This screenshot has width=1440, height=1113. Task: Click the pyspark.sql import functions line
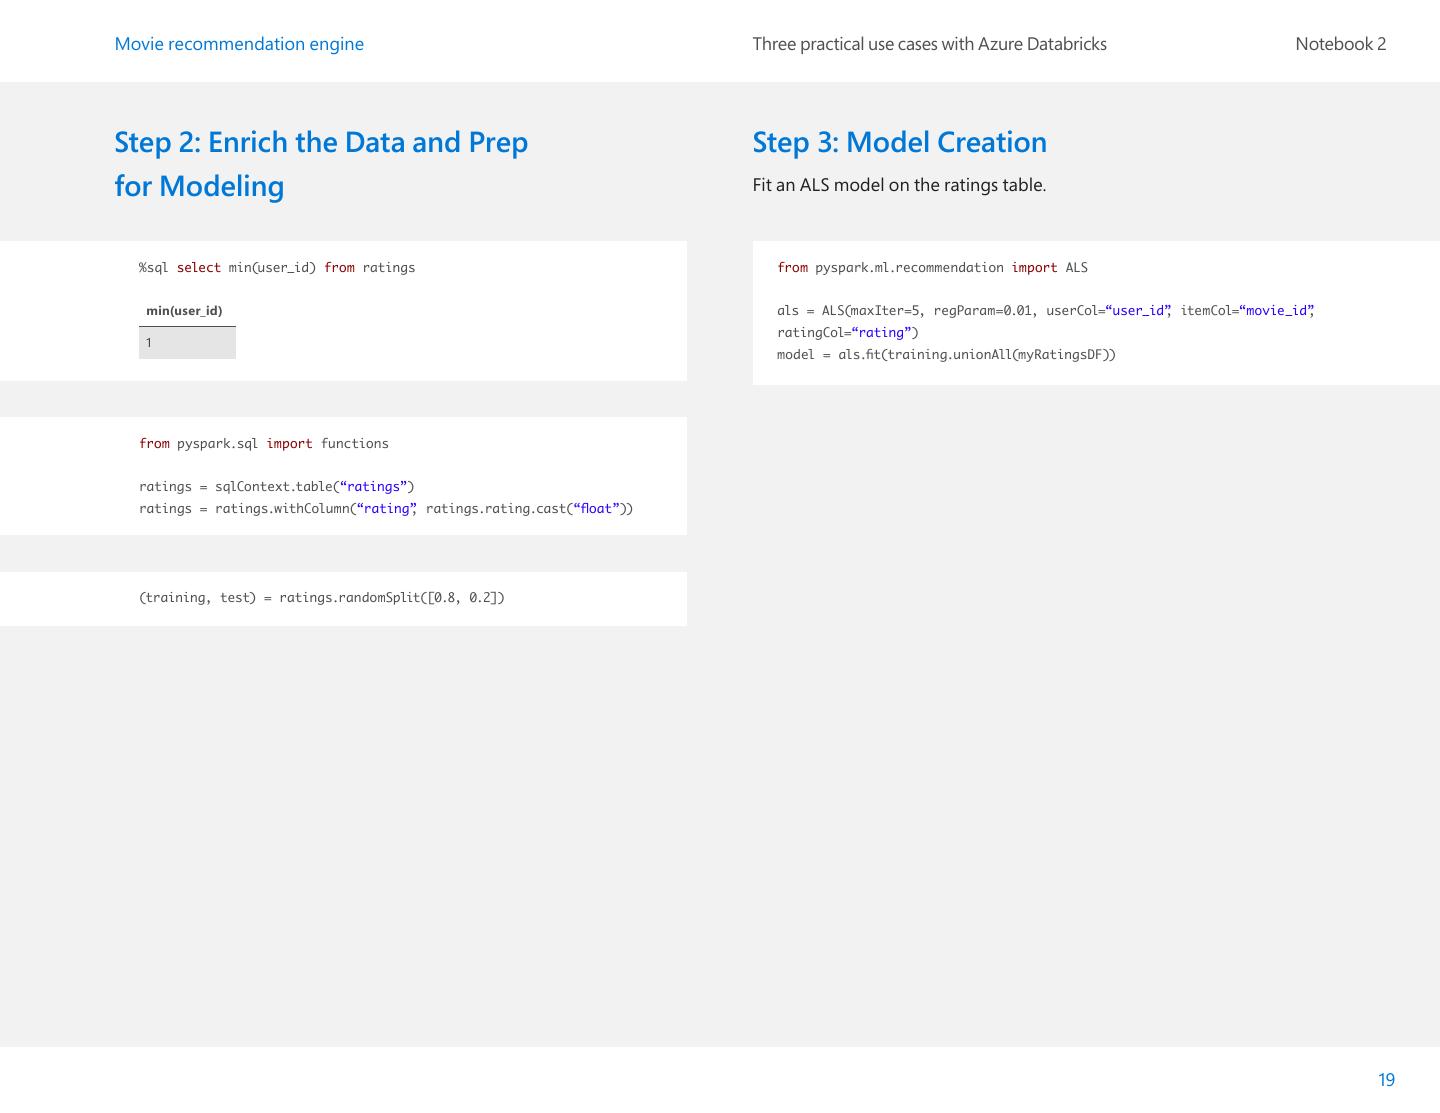[264, 444]
